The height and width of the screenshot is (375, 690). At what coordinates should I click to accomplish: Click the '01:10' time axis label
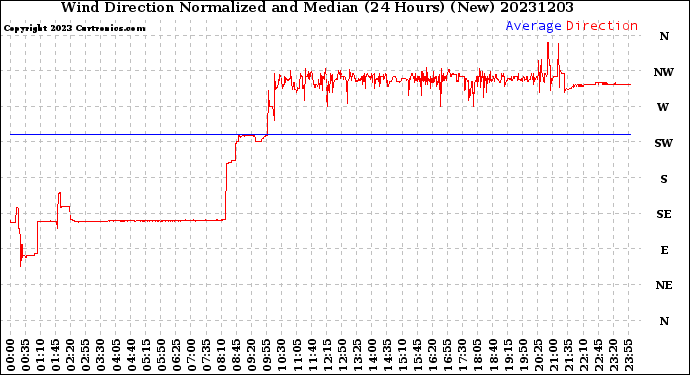click(x=40, y=355)
